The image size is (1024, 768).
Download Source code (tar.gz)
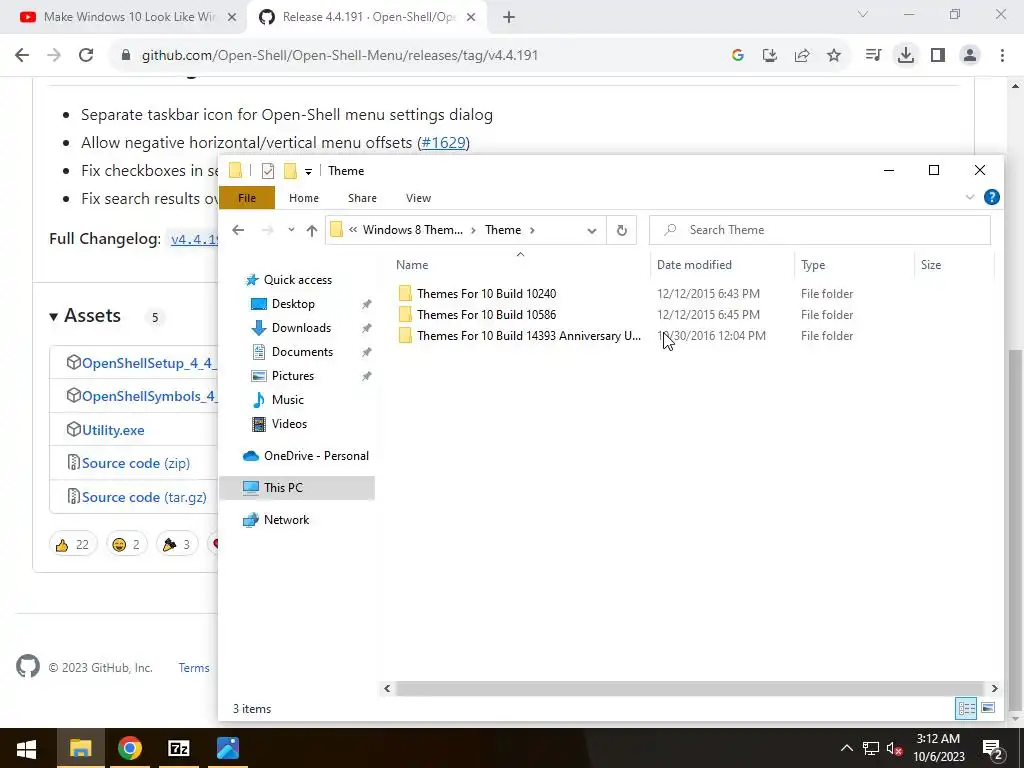144,498
